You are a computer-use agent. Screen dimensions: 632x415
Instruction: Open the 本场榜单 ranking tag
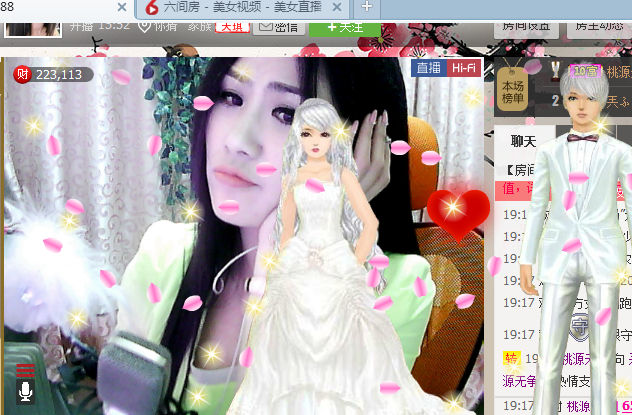(512, 89)
